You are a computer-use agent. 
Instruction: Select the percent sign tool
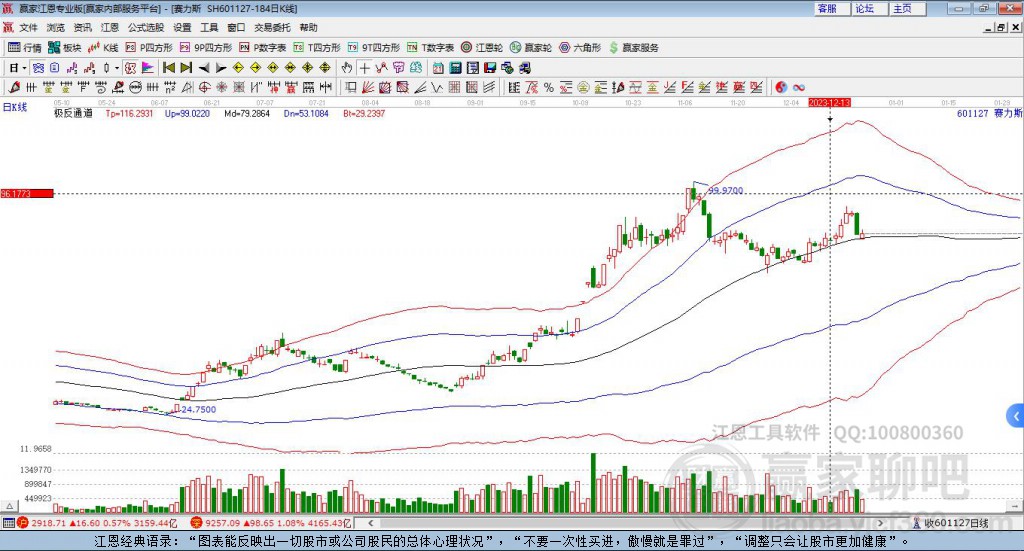coord(549,87)
